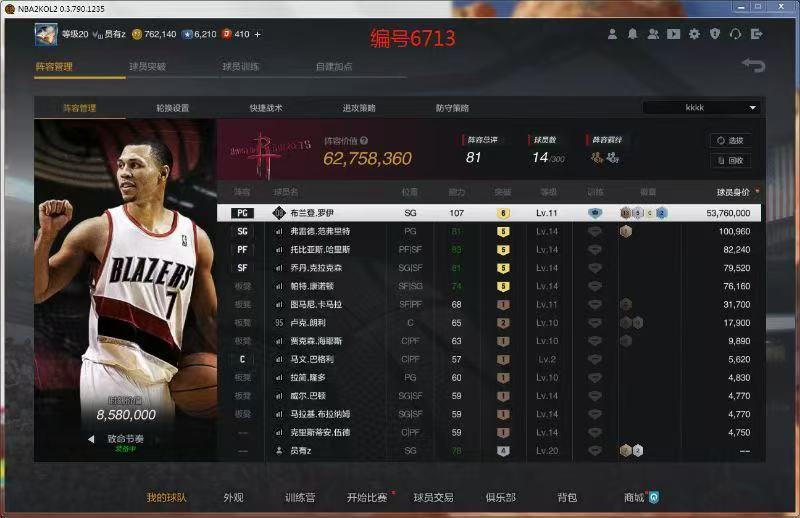Click the badge icon in 弗雷德.范弗里特 row
800x518 pixels.
(x=626, y=231)
